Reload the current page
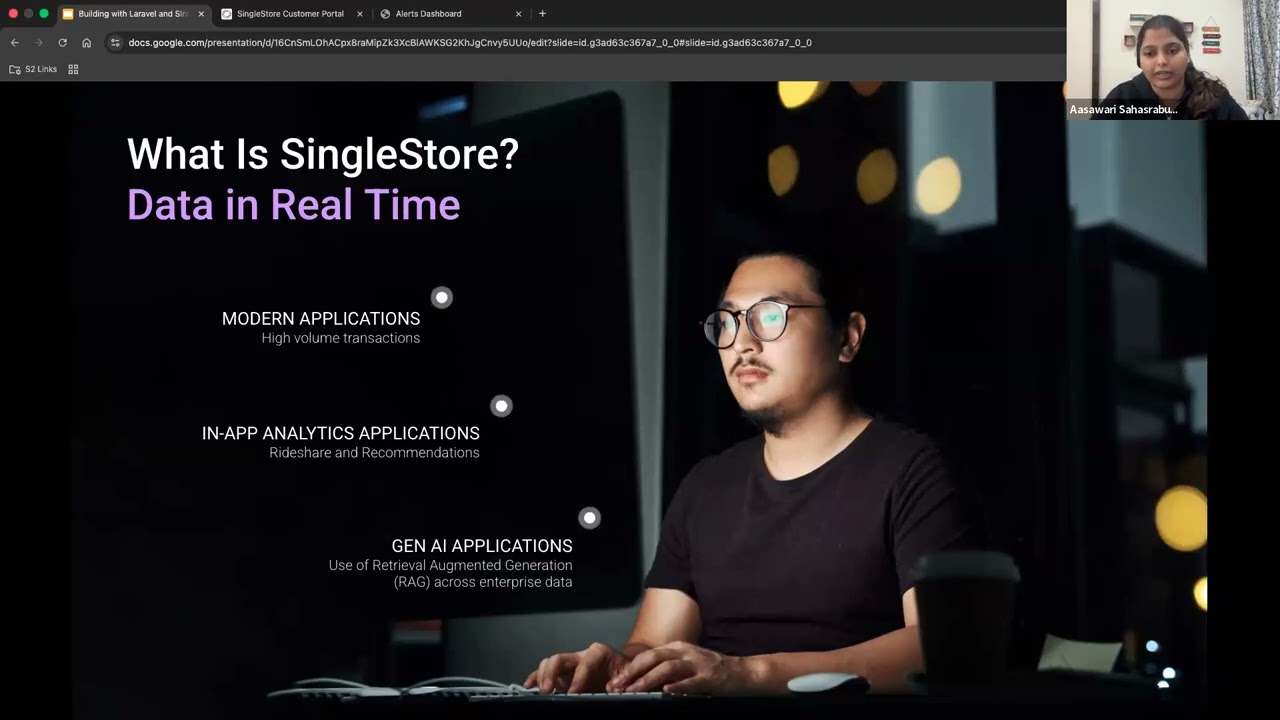Screen dimensions: 1280x720 point(63,43)
